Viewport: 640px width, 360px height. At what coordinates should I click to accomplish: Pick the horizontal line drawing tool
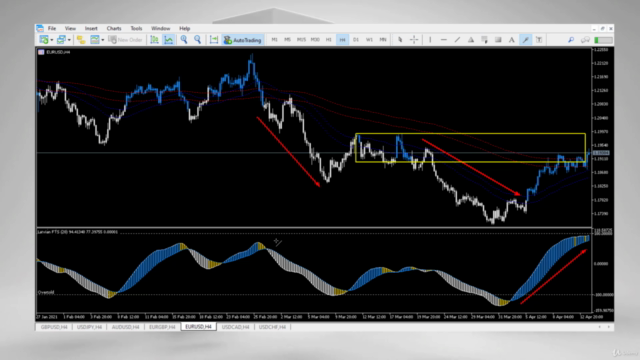[x=444, y=40]
